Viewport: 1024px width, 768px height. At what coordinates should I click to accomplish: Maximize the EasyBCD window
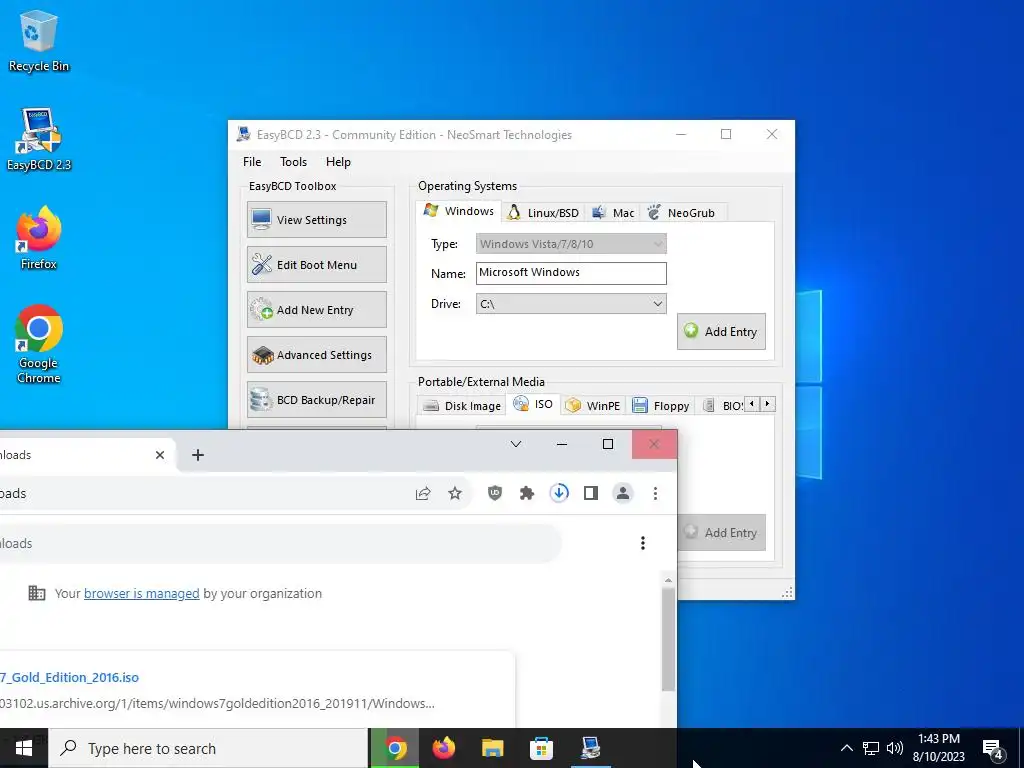(x=726, y=135)
